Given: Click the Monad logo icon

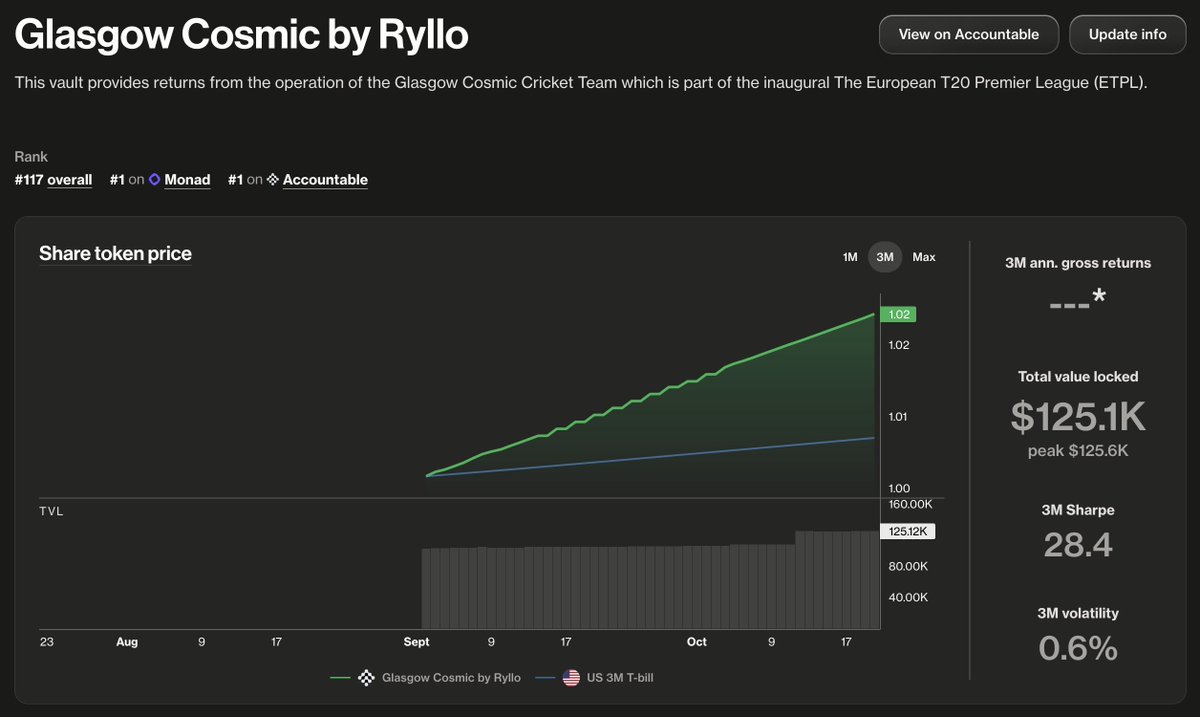Looking at the screenshot, I should coord(155,180).
